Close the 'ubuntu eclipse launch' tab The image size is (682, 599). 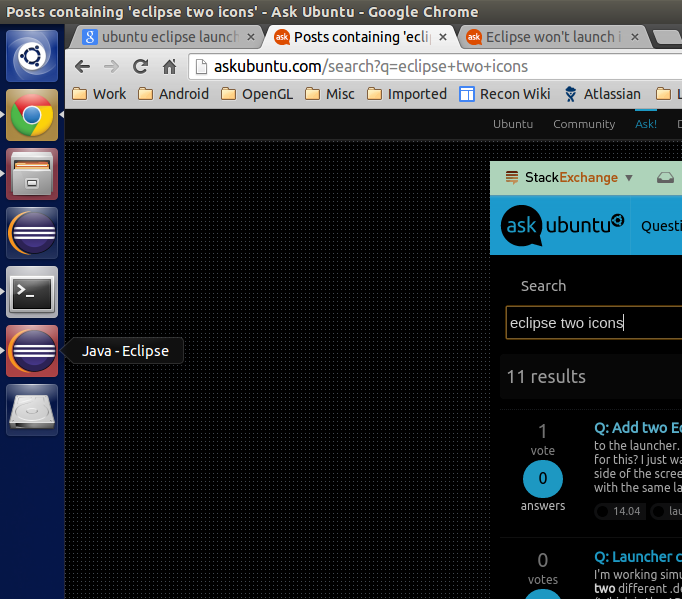(251, 37)
